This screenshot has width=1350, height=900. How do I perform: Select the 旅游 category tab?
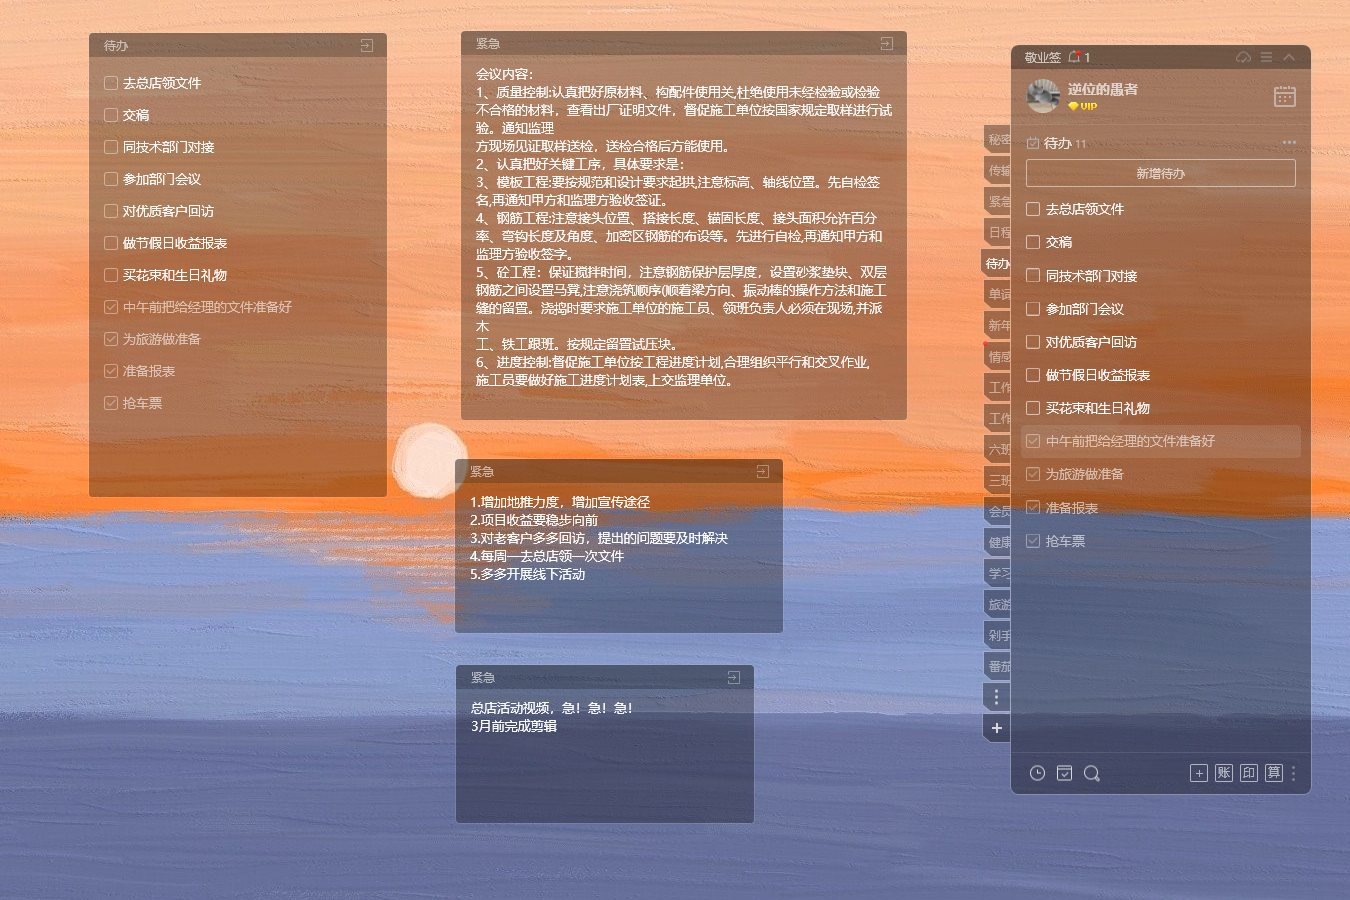[996, 604]
